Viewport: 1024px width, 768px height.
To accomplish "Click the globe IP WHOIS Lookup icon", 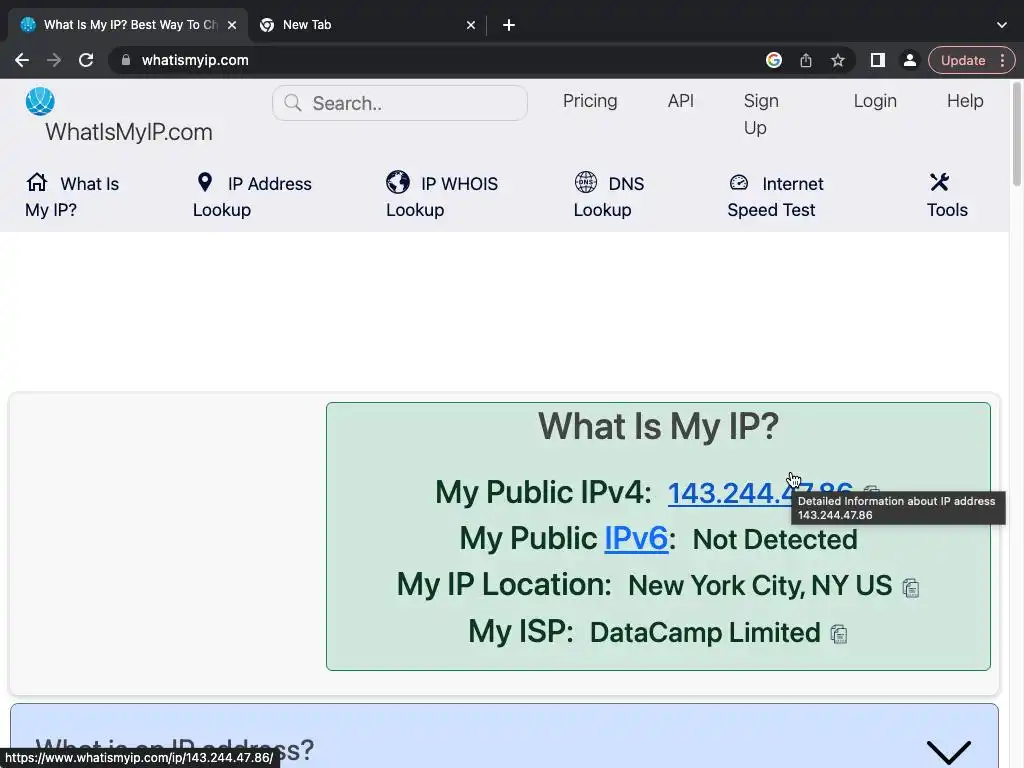I will pyautogui.click(x=398, y=182).
